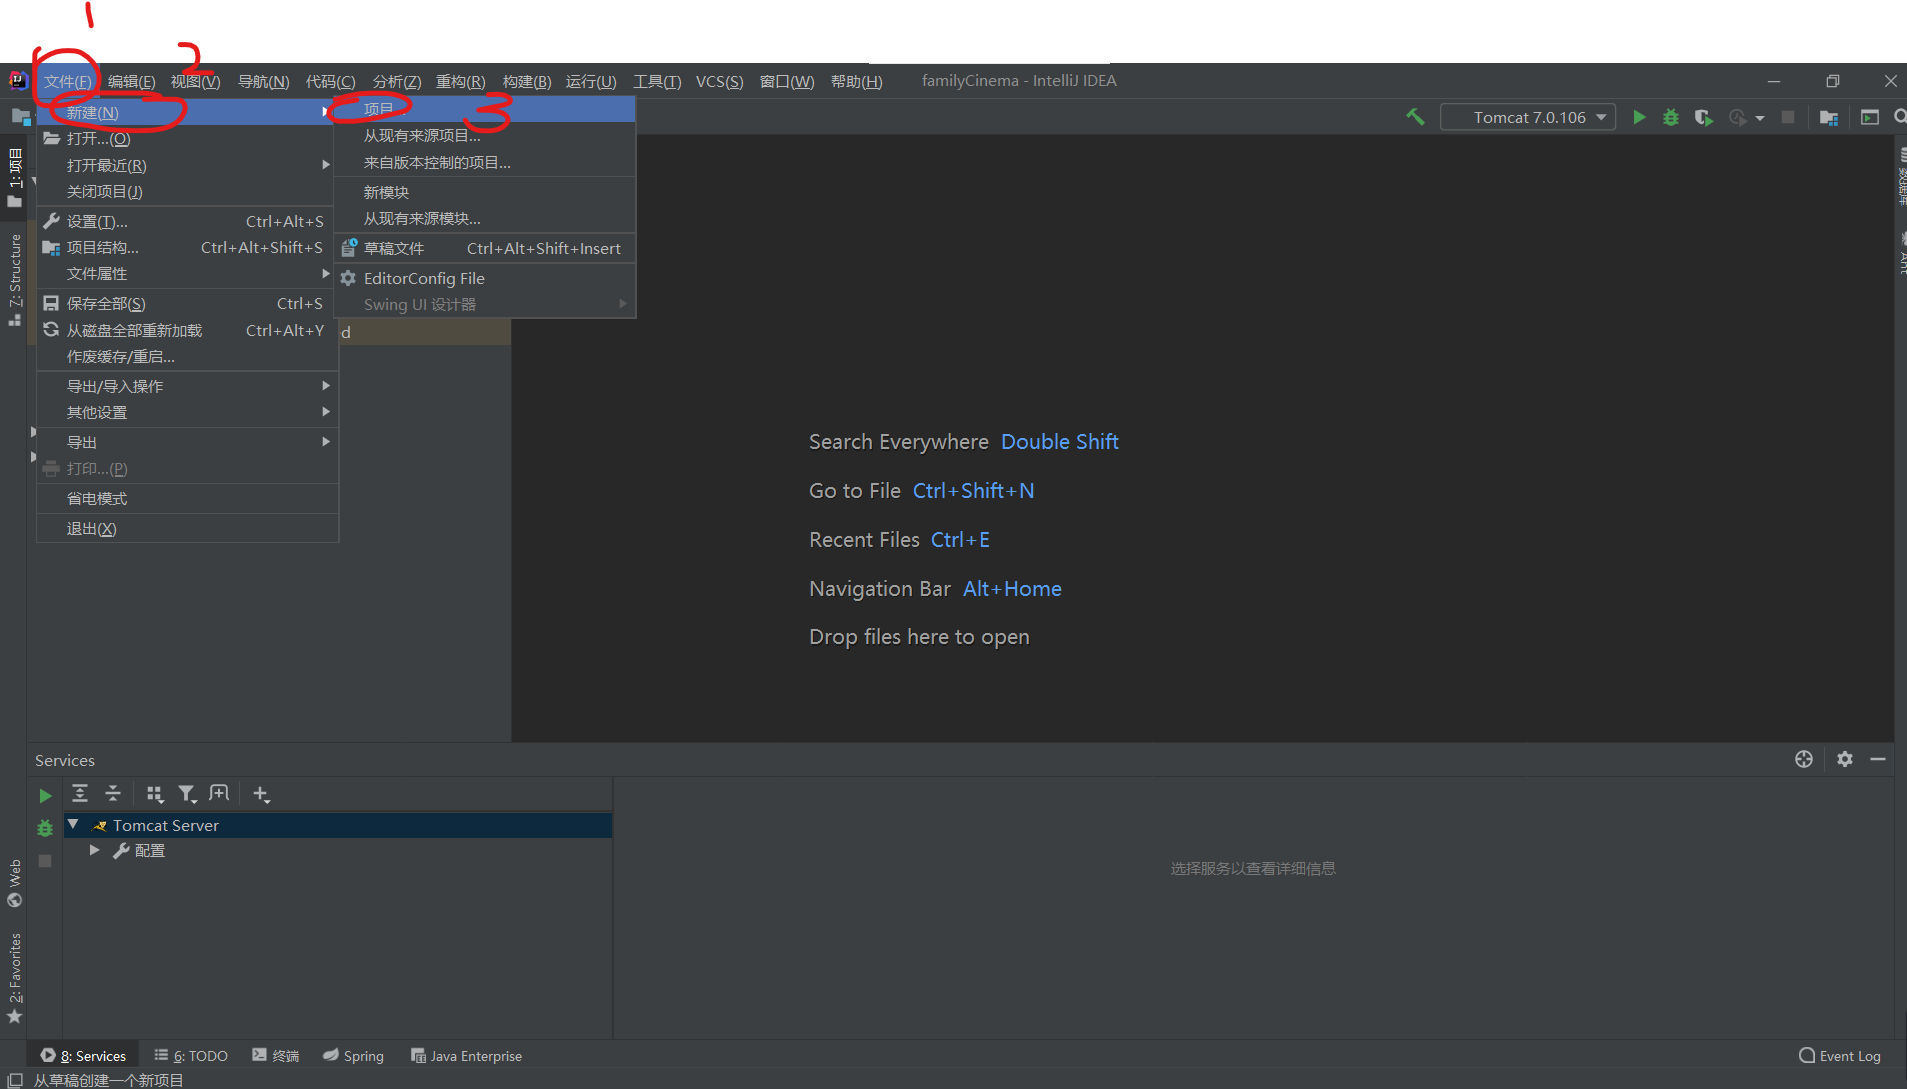Click 退出 to exit the IDE

[188, 528]
